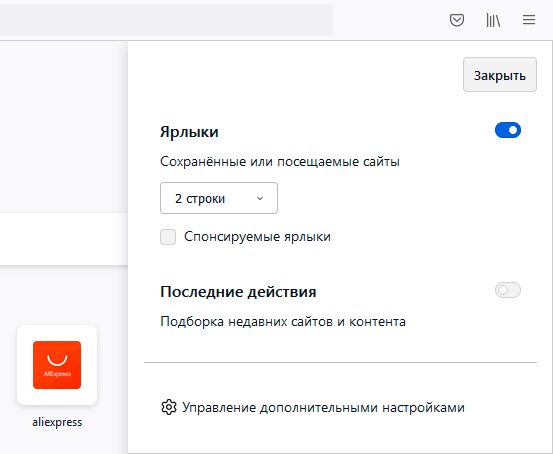Image resolution: width=553 pixels, height=454 pixels.
Task: Click the Спонсируемые ярлыки label text
Action: (257, 237)
